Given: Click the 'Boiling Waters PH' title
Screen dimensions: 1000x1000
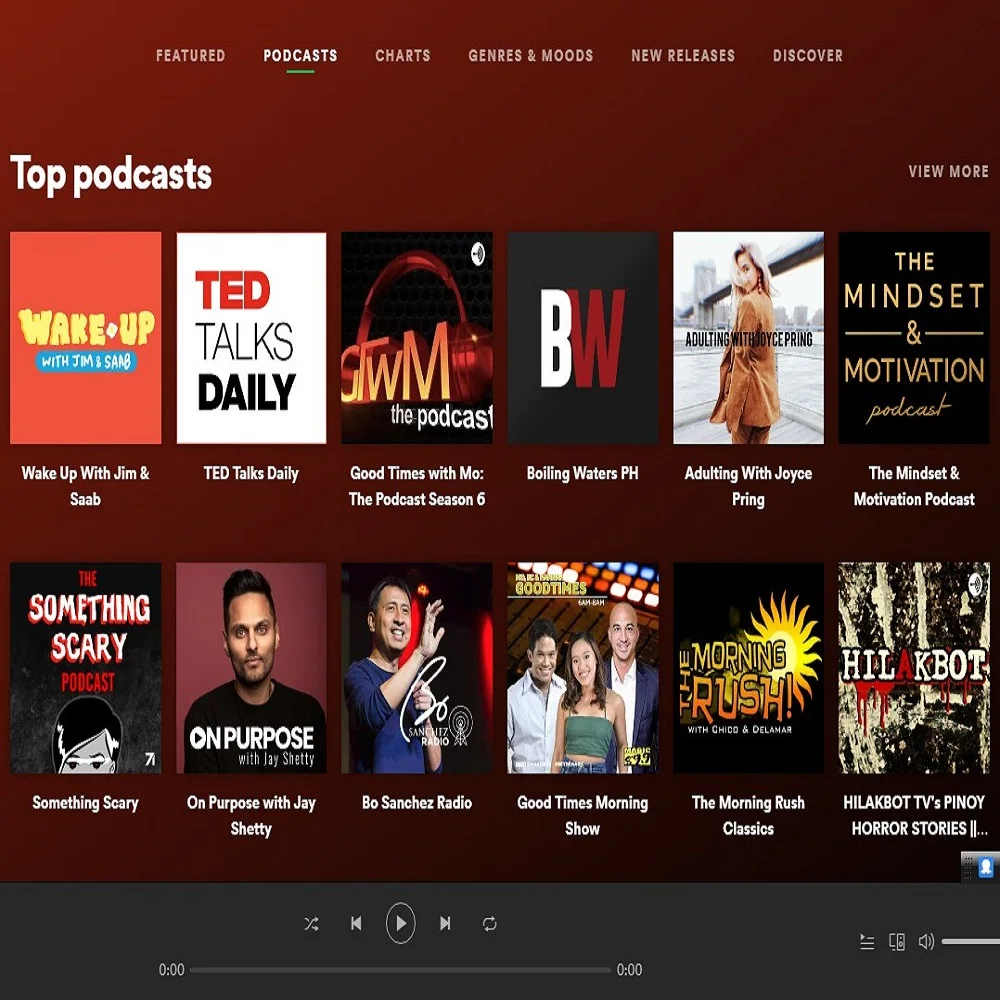Looking at the screenshot, I should [x=583, y=473].
